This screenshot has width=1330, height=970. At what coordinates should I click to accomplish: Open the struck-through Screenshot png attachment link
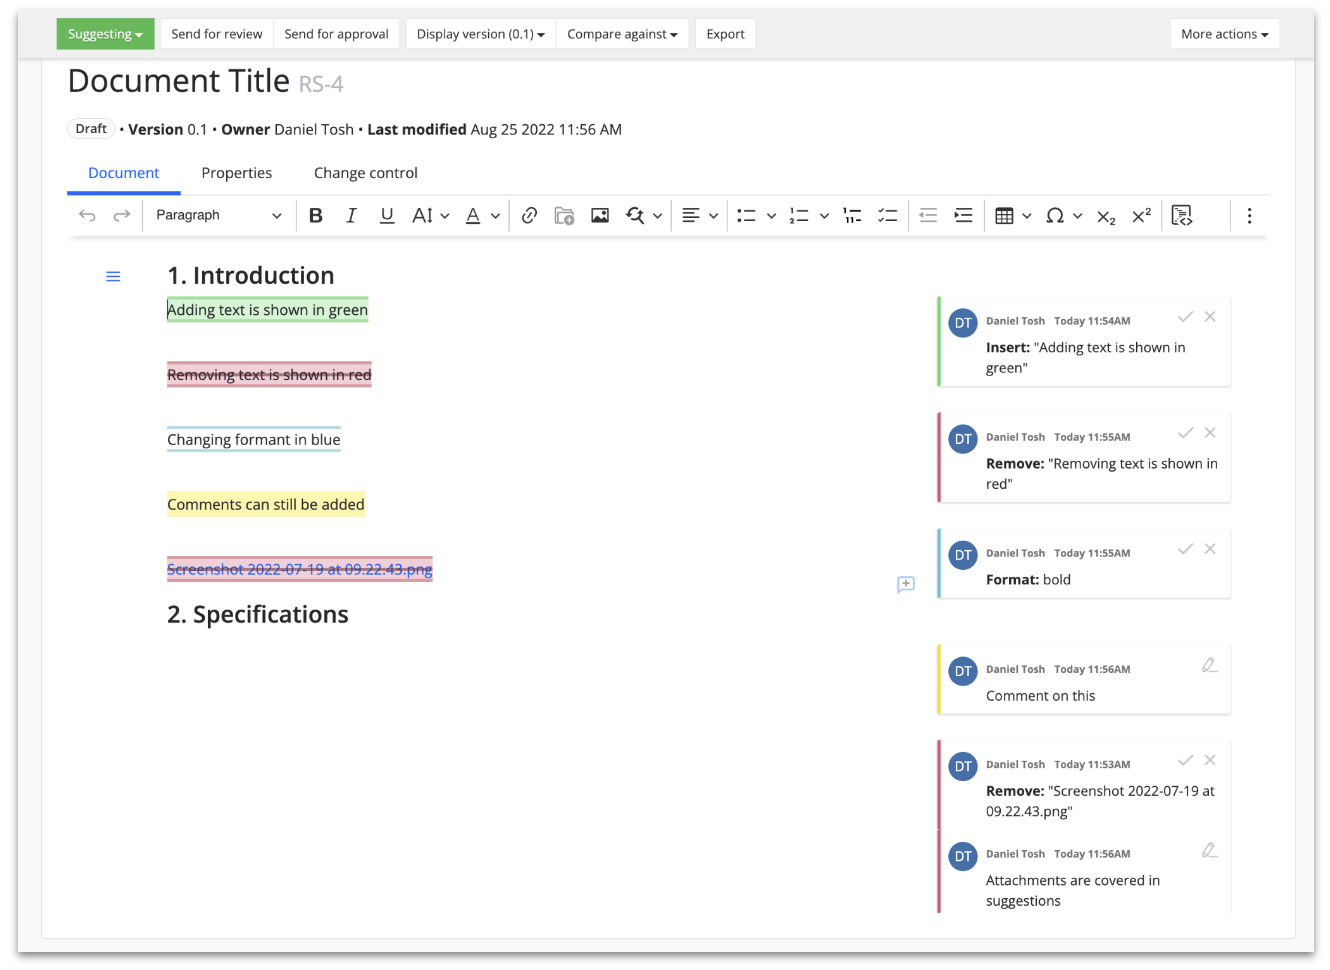pos(299,570)
